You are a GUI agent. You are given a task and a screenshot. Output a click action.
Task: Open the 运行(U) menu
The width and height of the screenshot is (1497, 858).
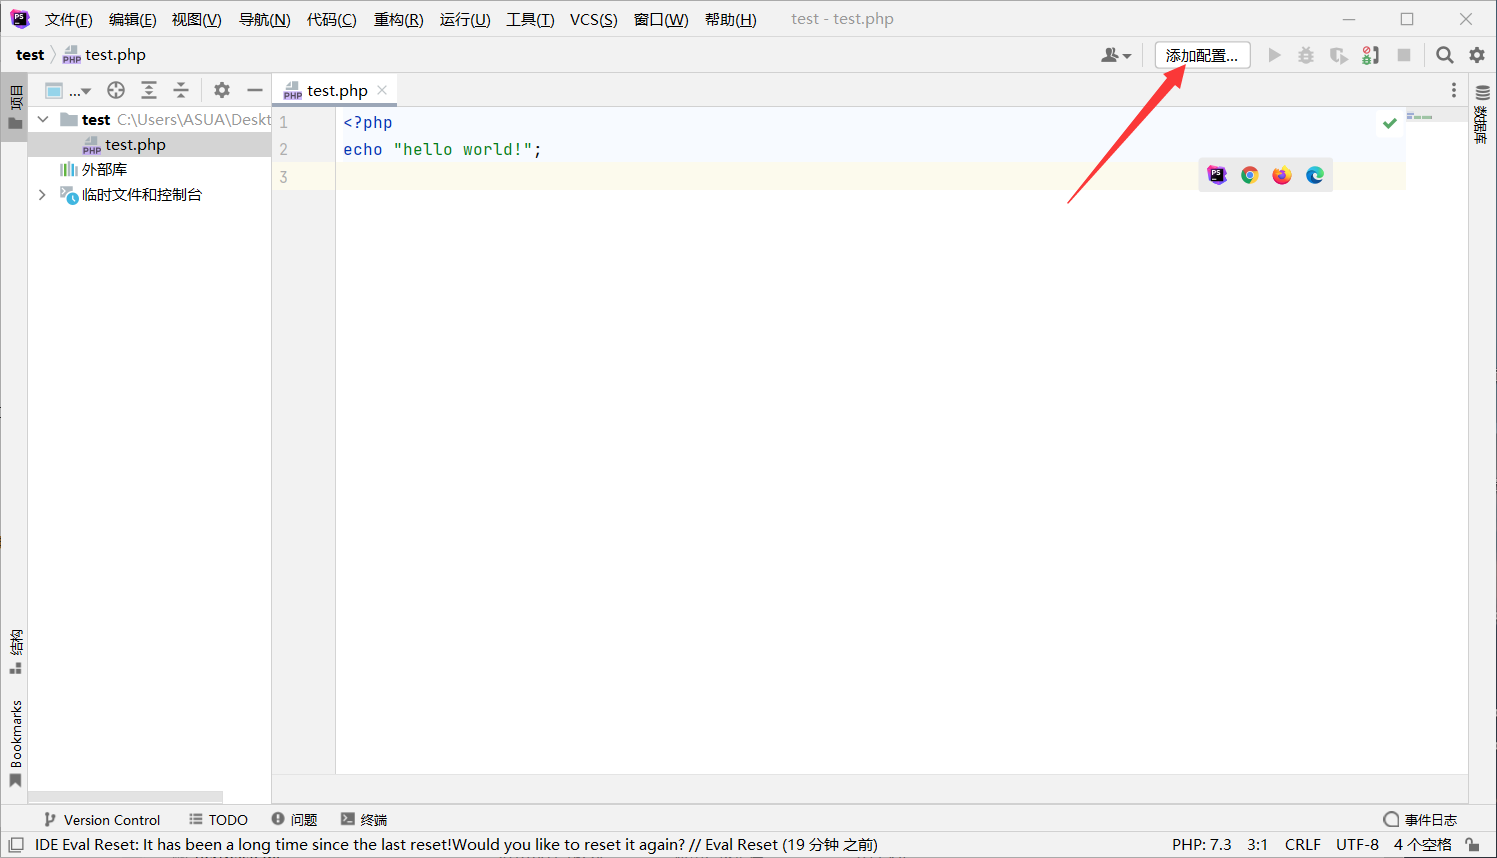(465, 20)
